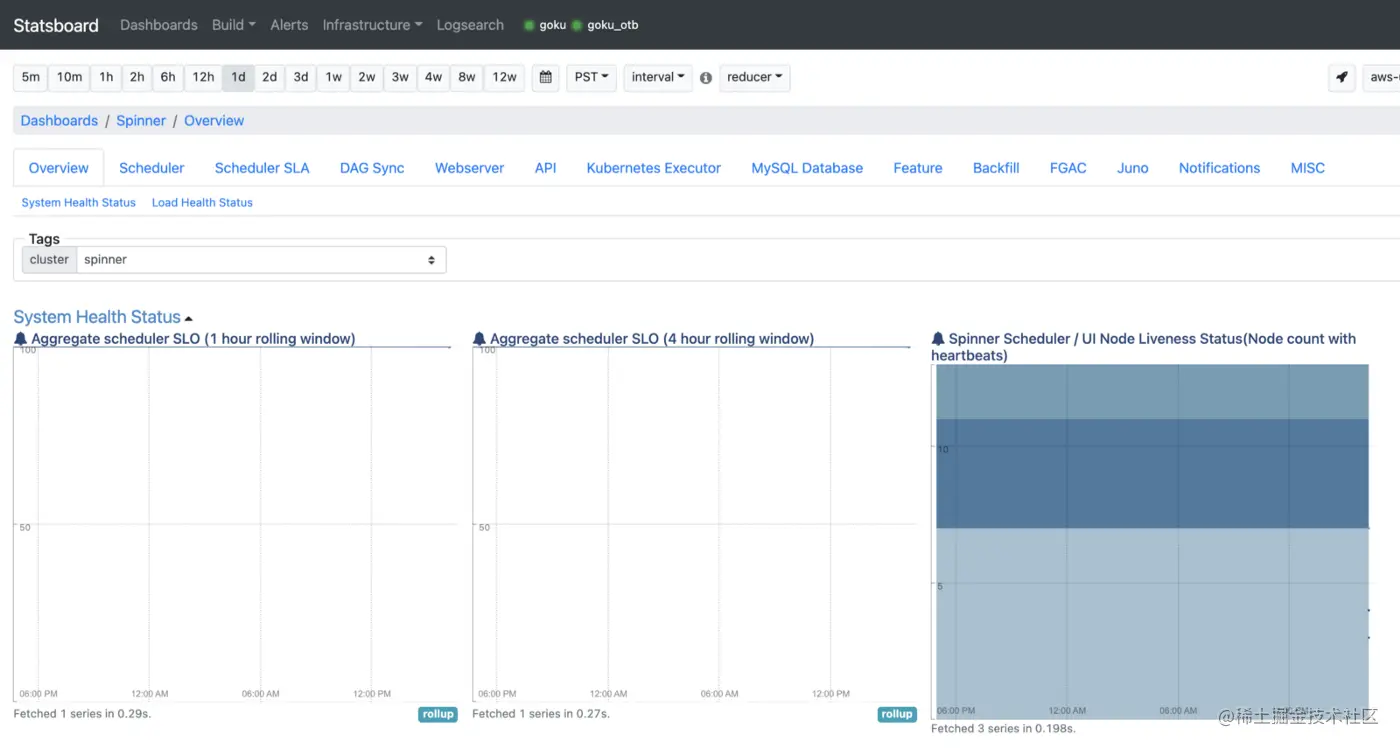Select the 5m time range
Screen dimensions: 1400x748
pos(31,77)
